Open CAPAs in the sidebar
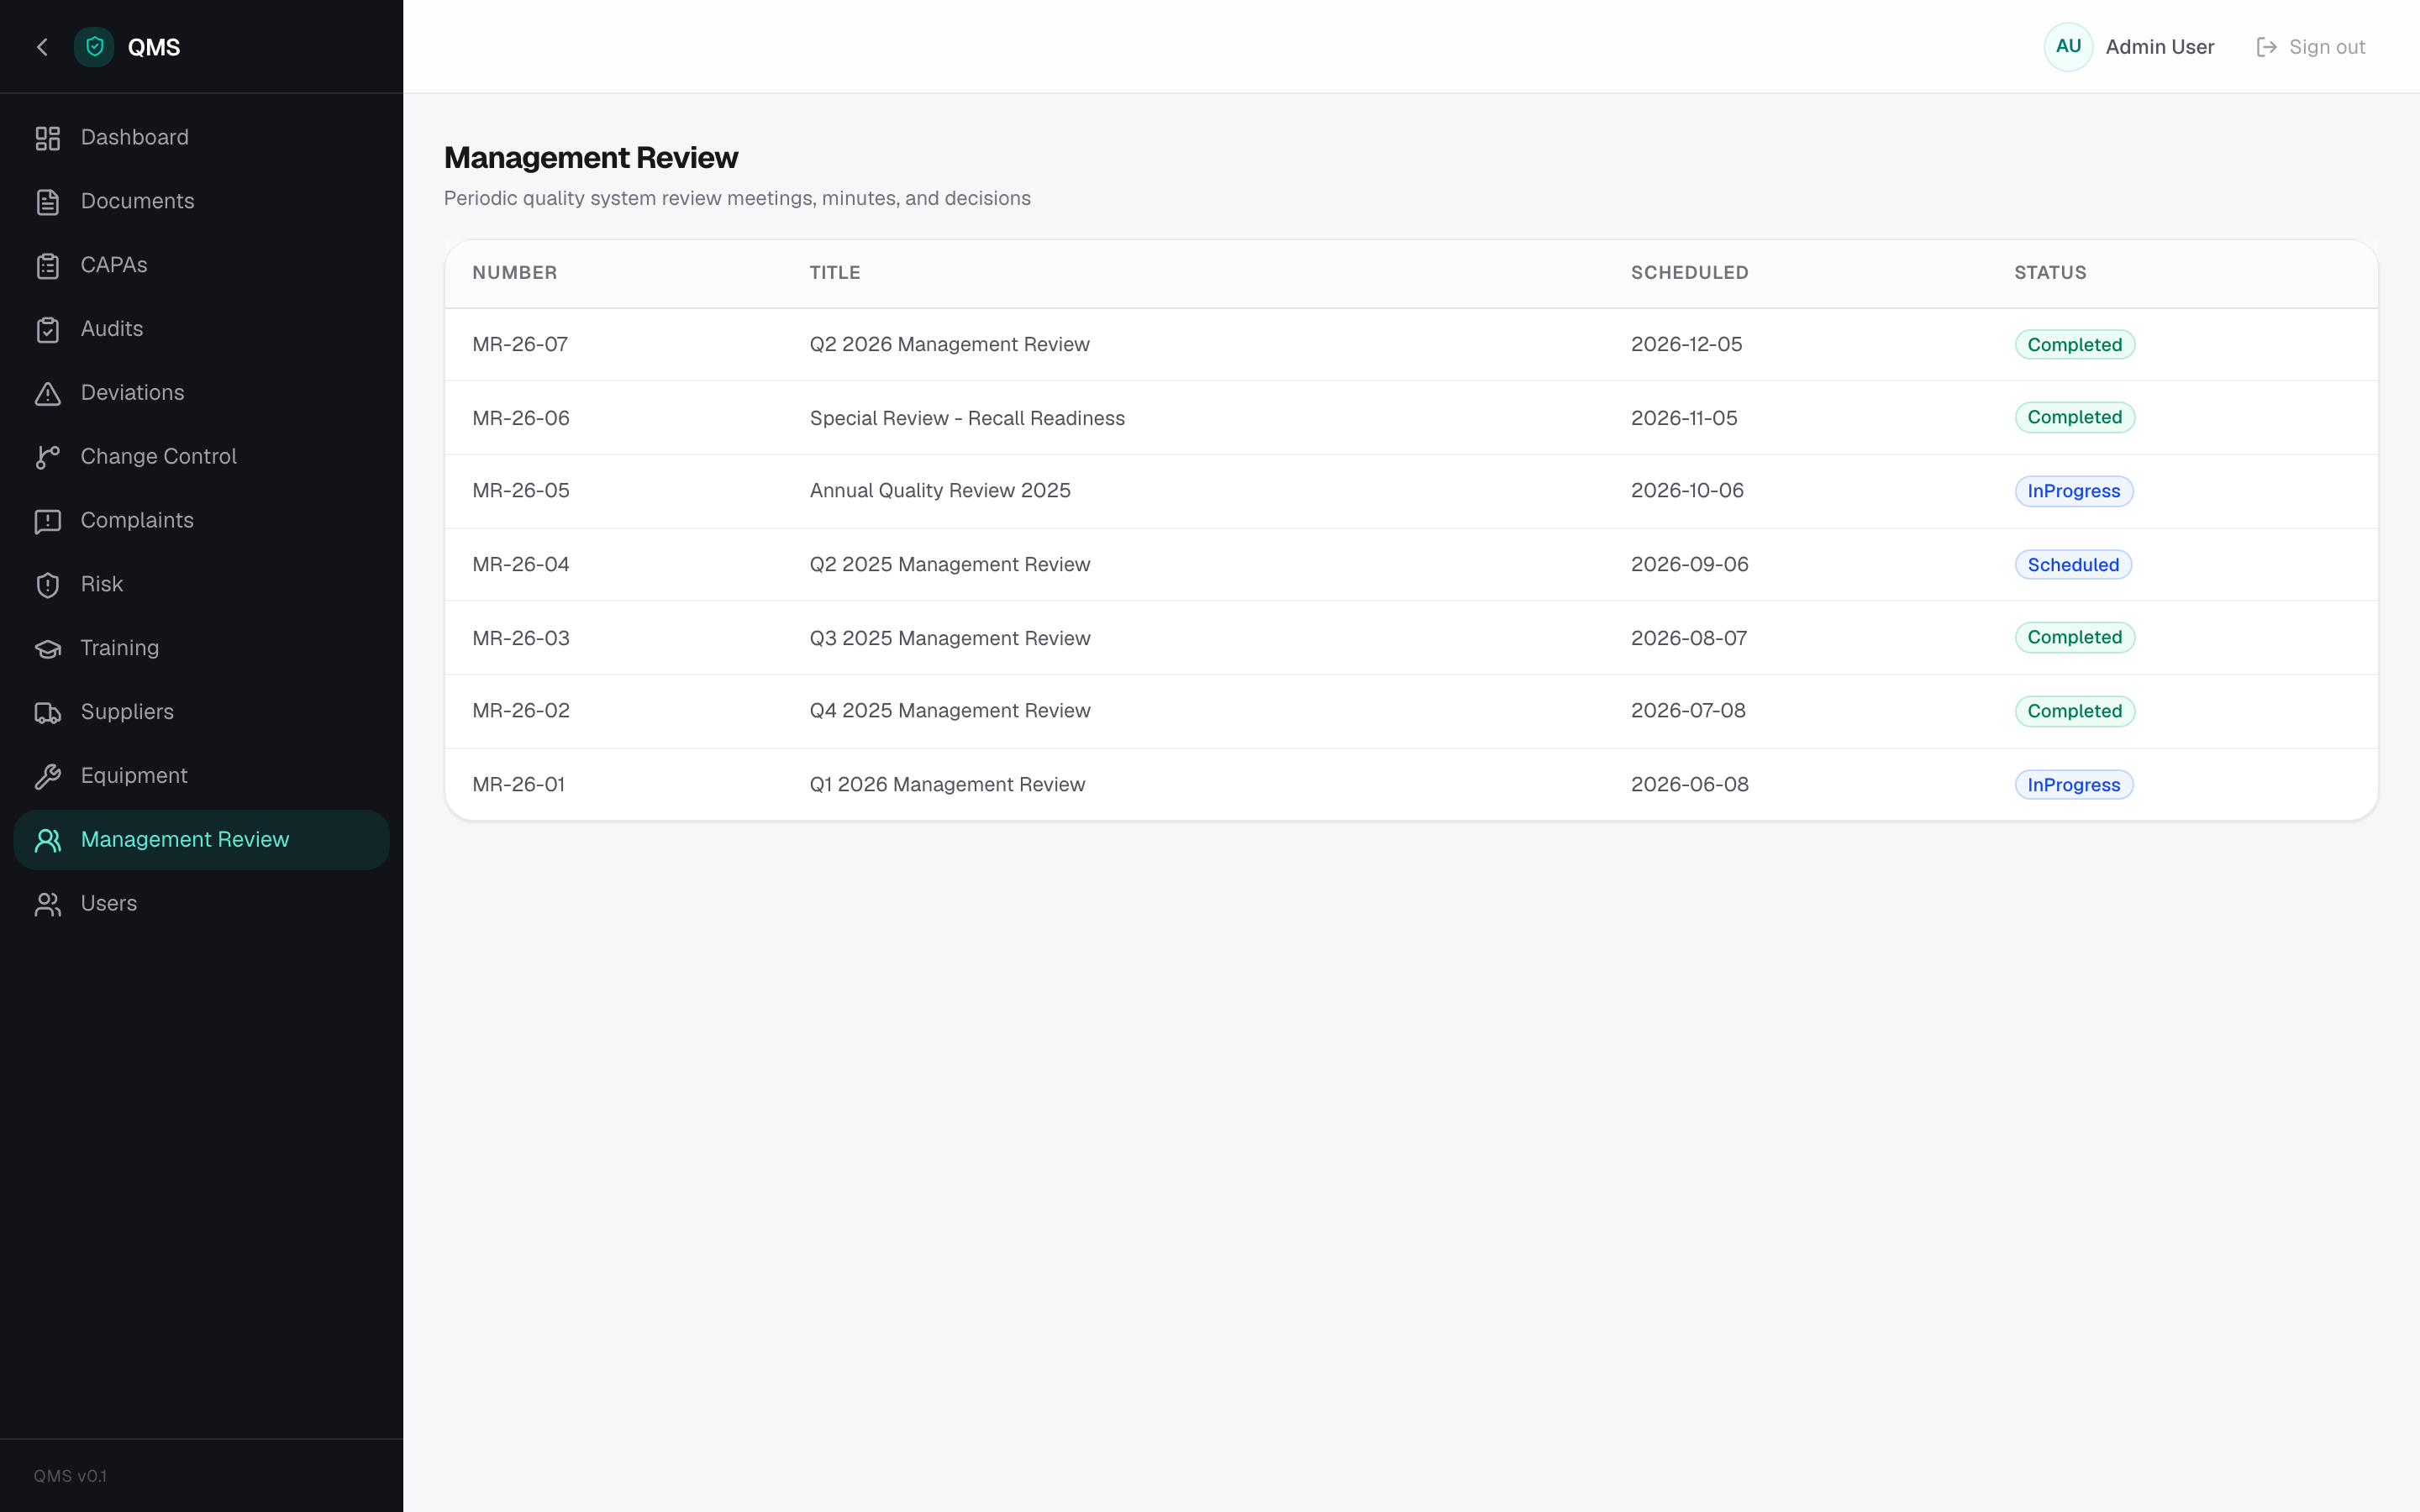This screenshot has height=1512, width=2420. coord(201,266)
